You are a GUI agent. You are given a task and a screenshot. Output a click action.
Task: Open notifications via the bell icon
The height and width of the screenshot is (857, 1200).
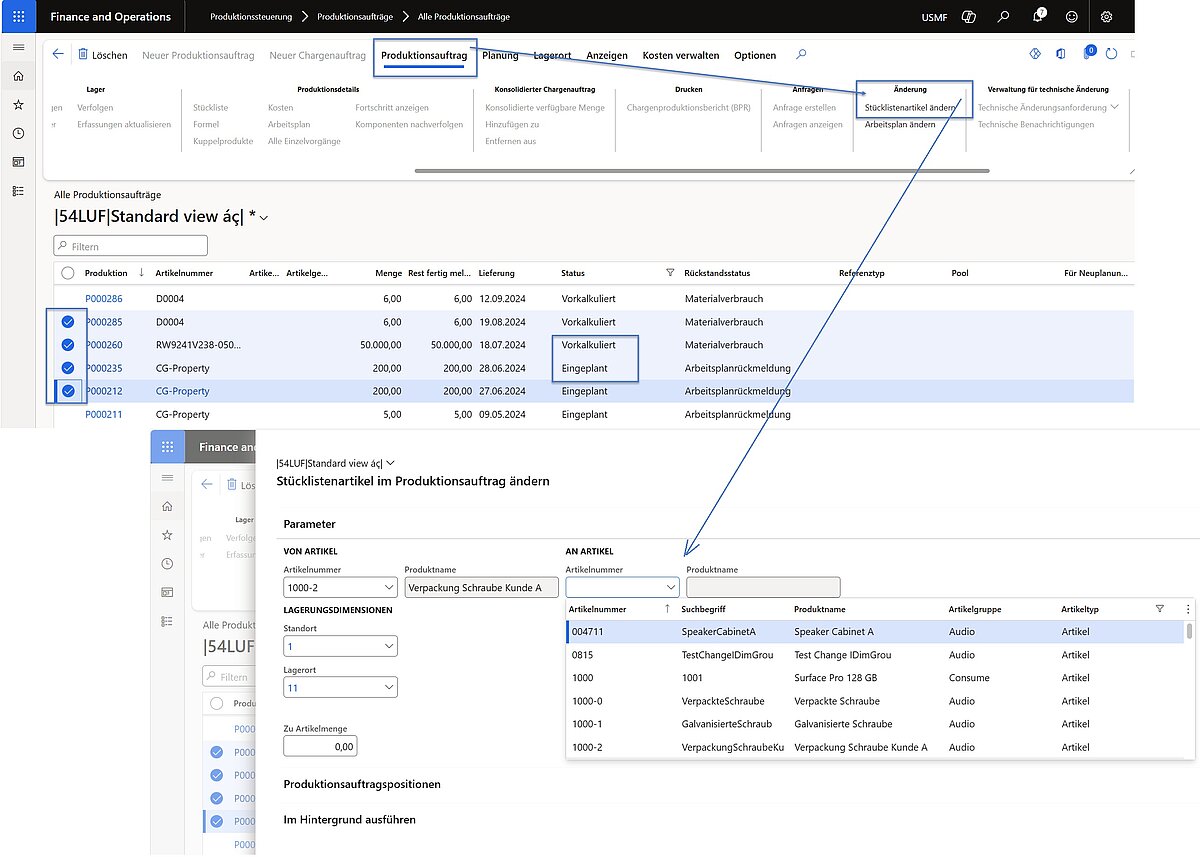1038,16
